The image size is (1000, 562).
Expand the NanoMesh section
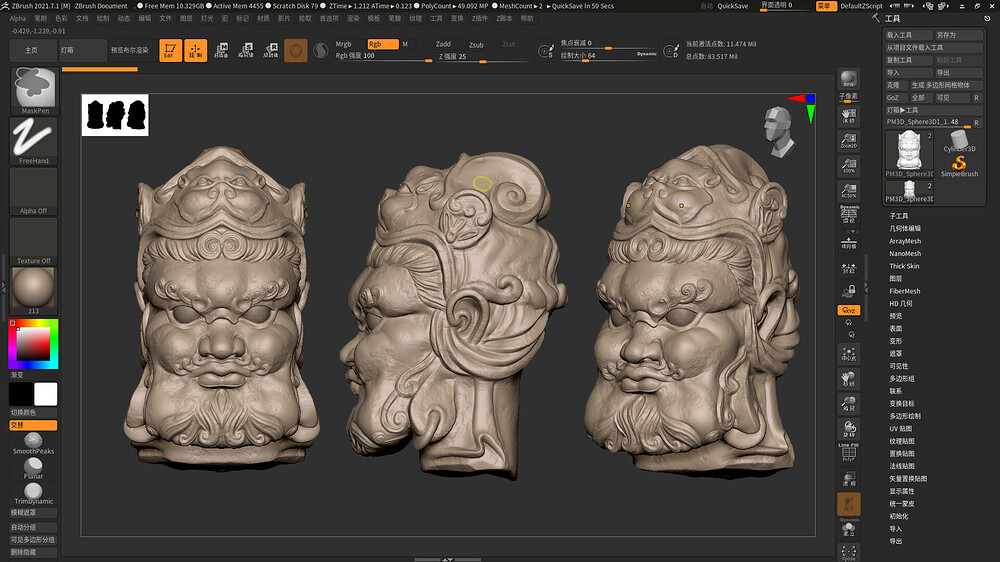pyautogui.click(x=905, y=253)
